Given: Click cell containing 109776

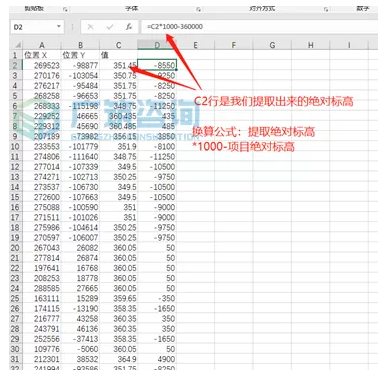Looking at the screenshot, I should point(42,349).
